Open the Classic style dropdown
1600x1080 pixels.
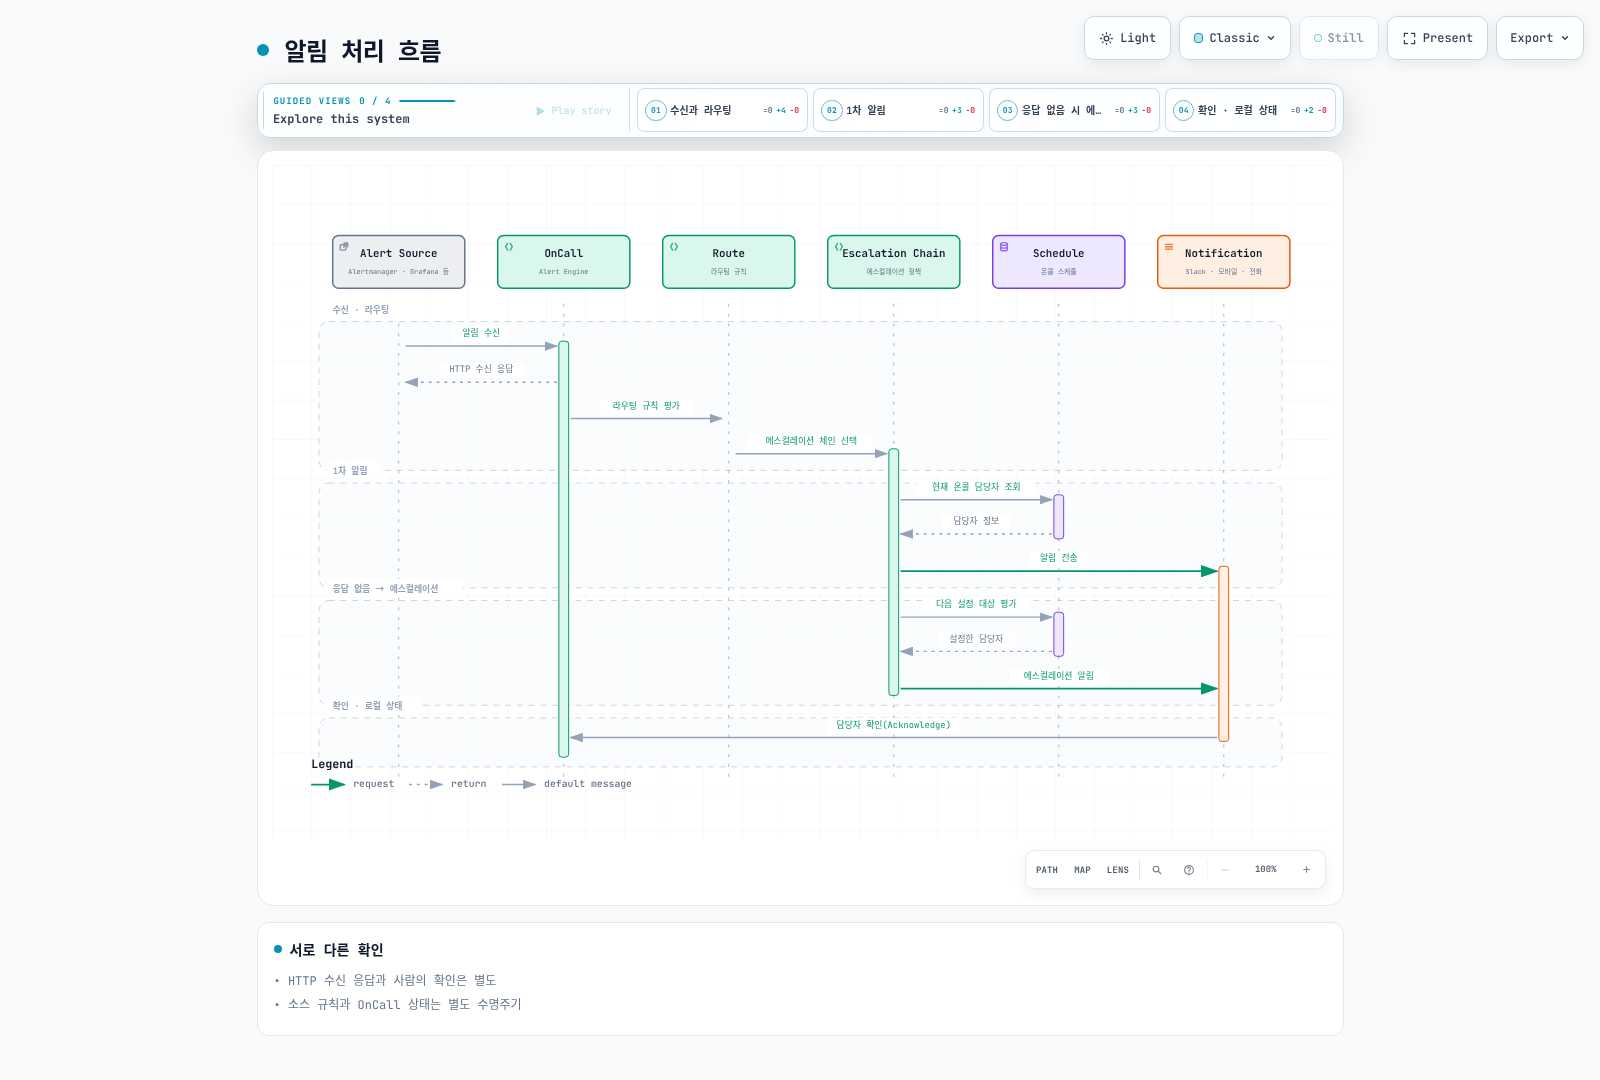(1235, 38)
